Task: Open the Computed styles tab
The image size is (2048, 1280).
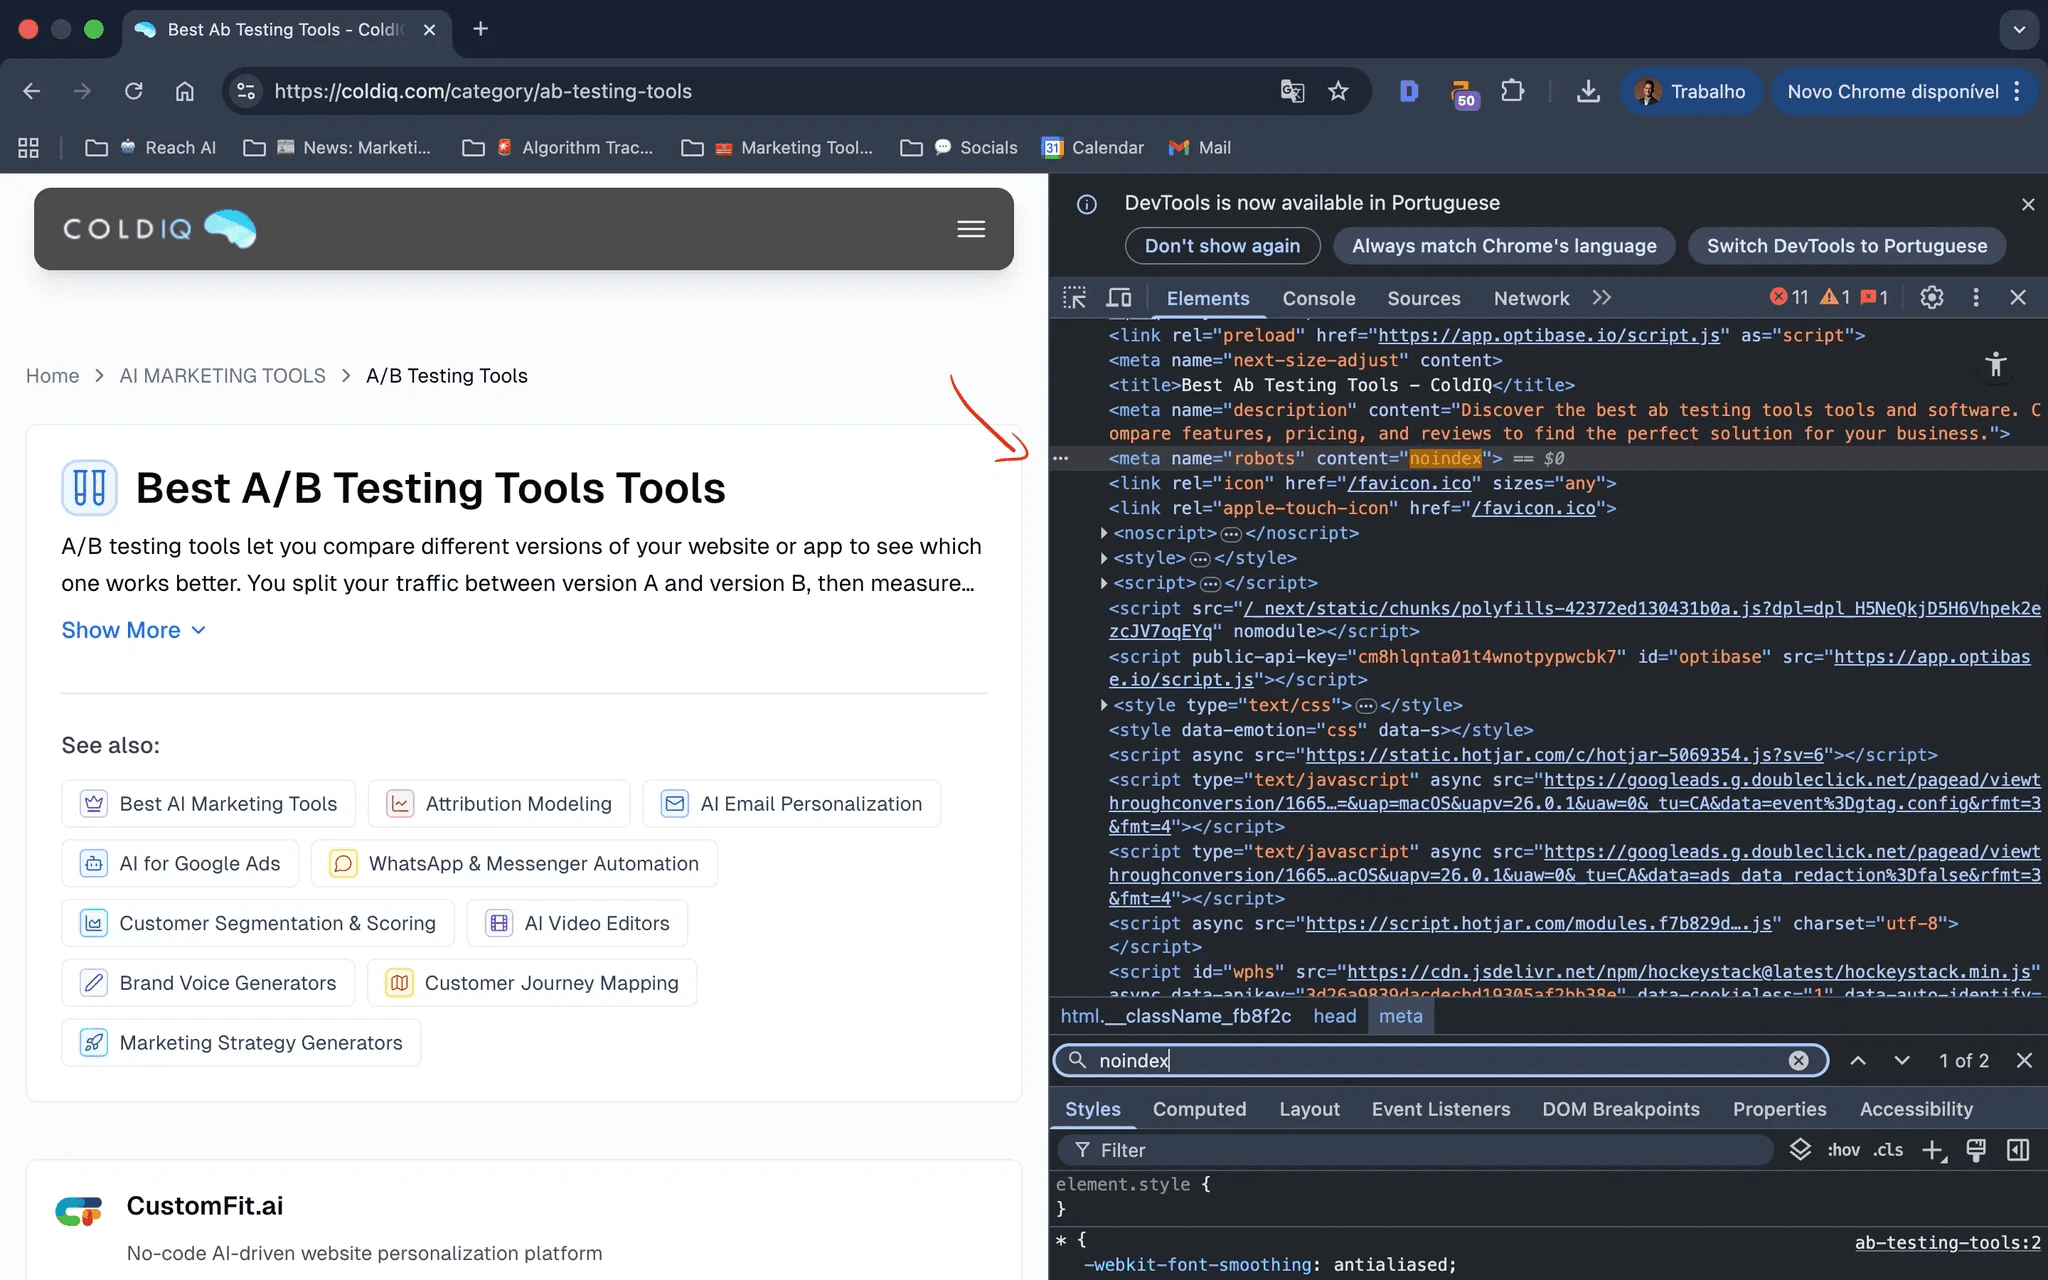Action: [1199, 1109]
